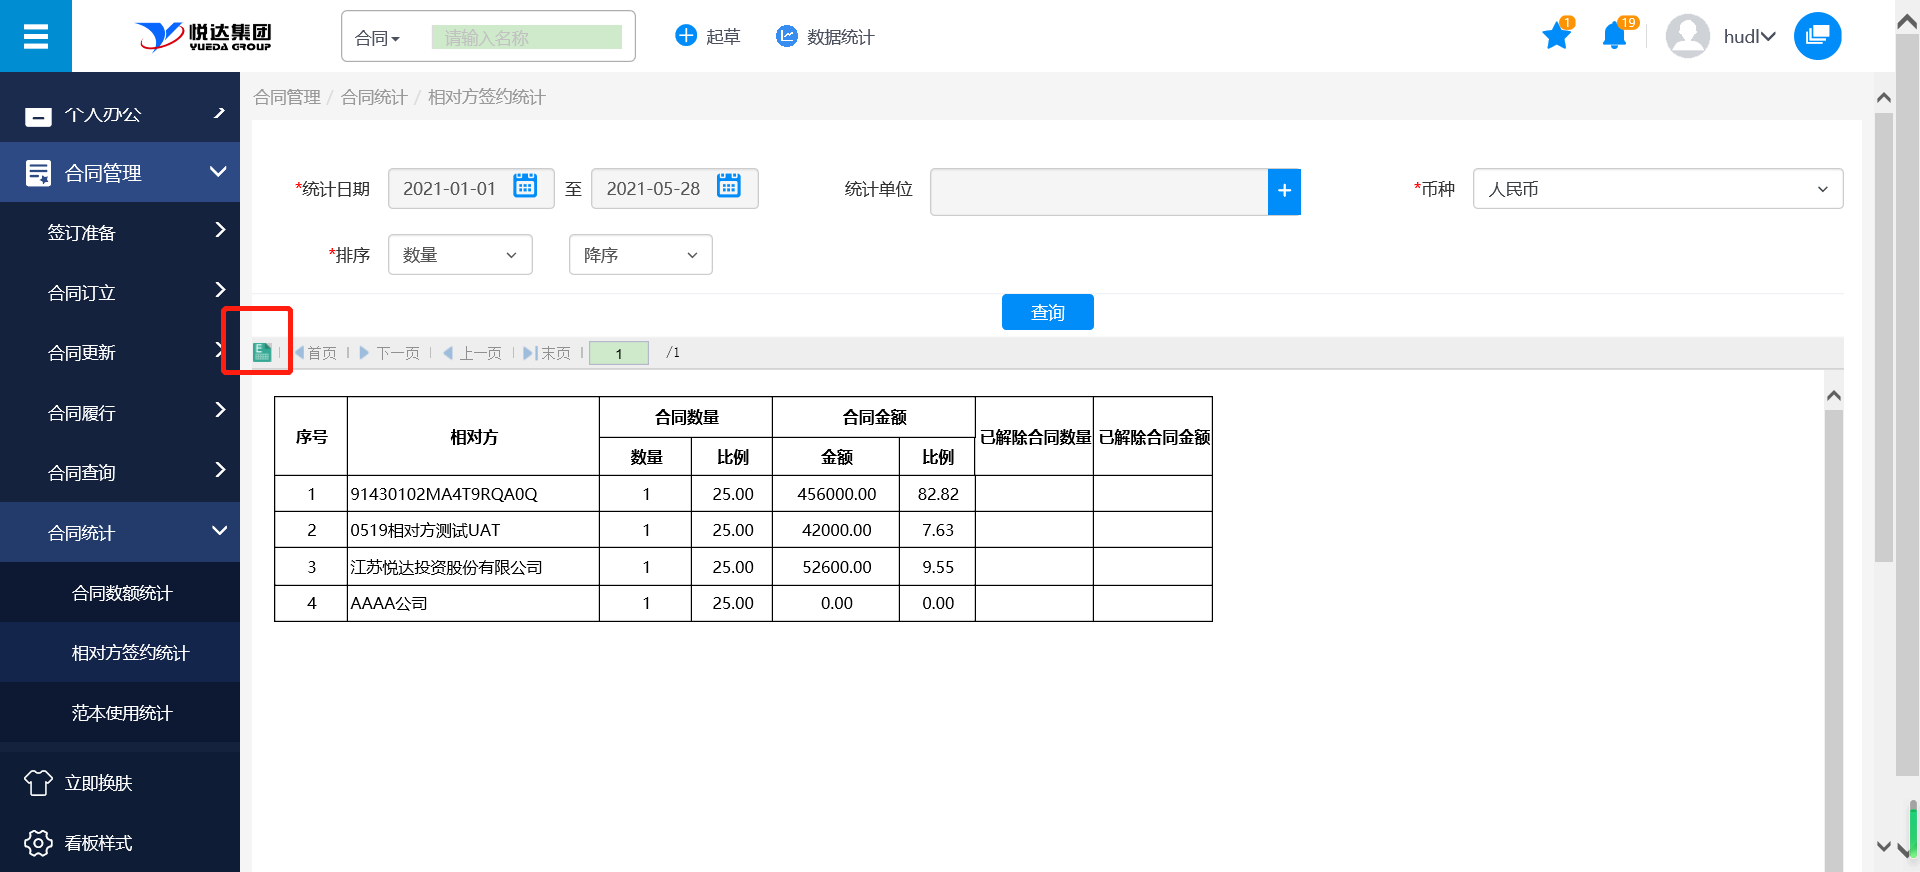Click the 起草 draft button
Screen dimensions: 1920x872
click(x=708, y=37)
